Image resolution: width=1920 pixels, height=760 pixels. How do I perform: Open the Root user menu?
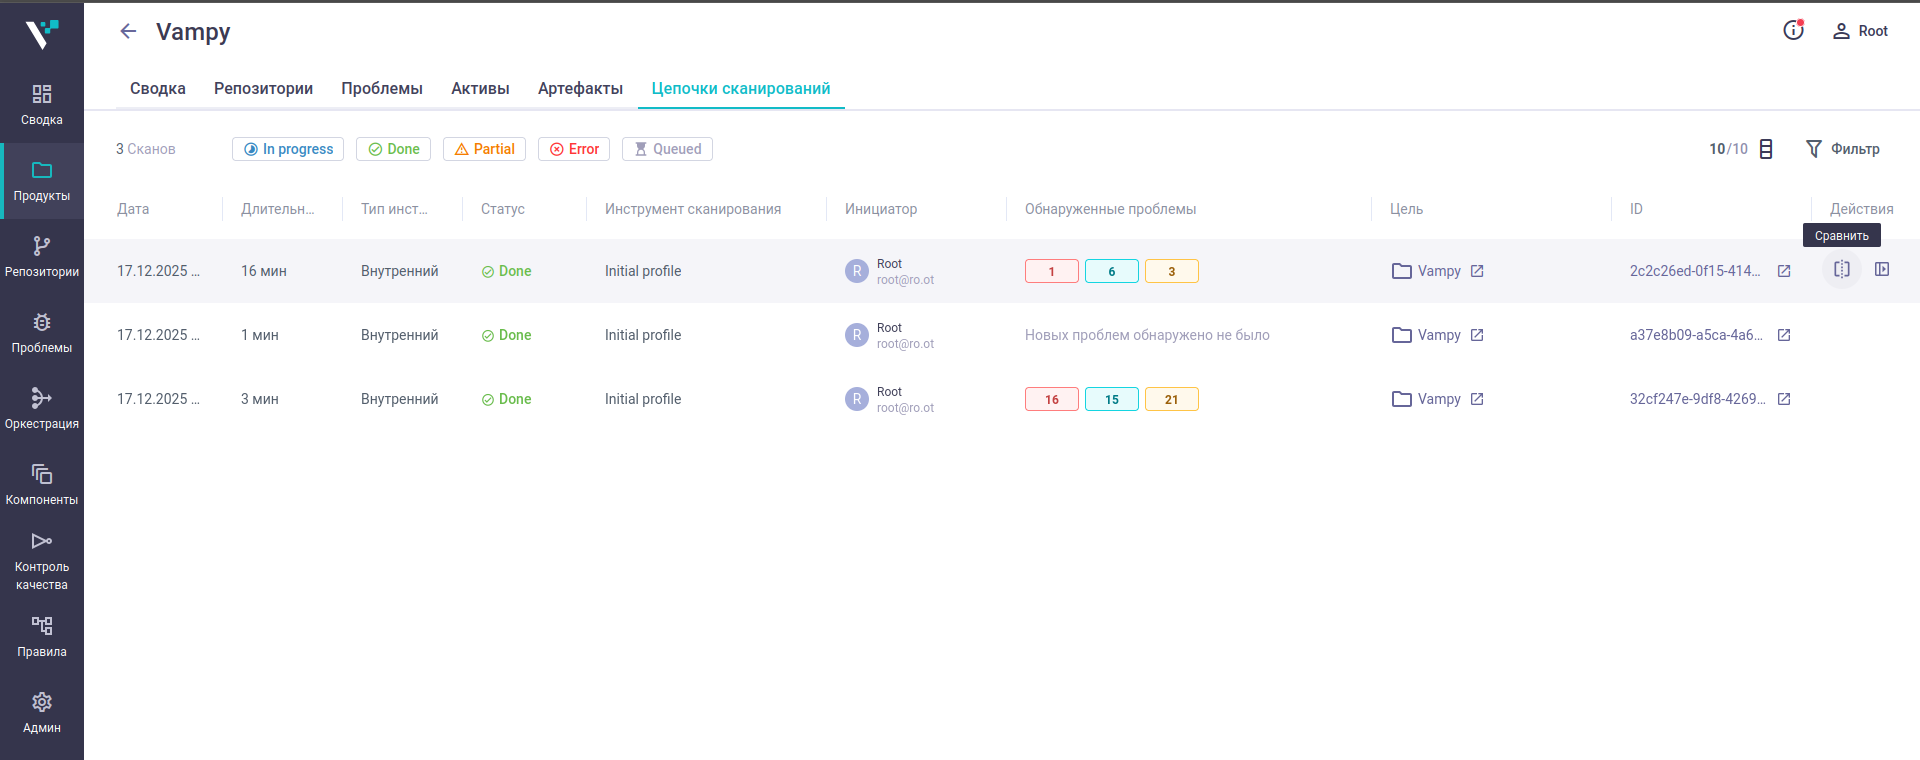(1860, 31)
